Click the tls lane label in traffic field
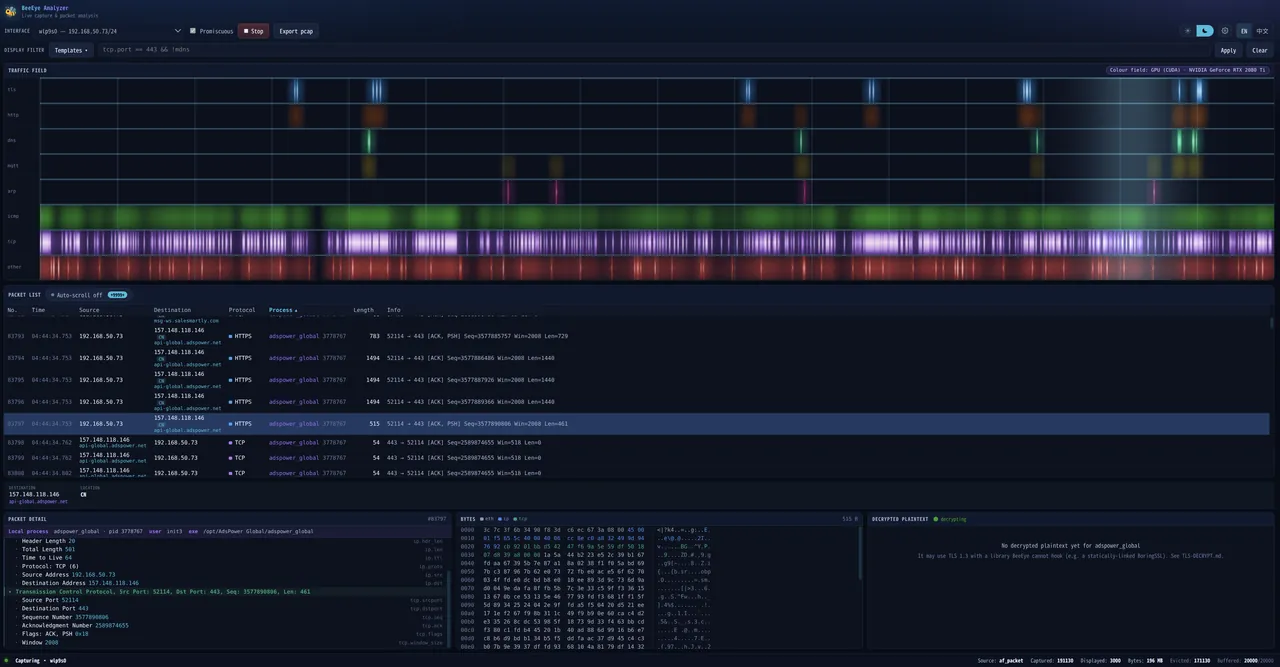 tap(12, 90)
